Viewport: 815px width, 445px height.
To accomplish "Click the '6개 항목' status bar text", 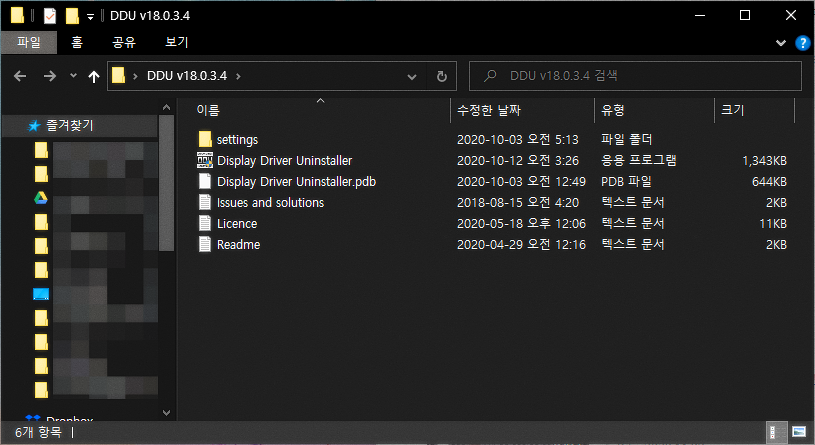I will 38,432.
